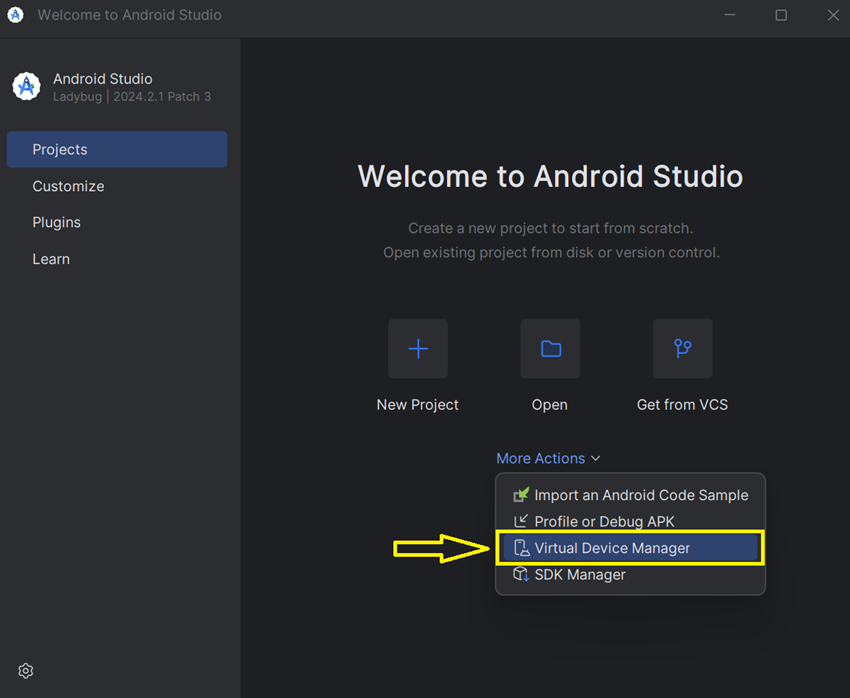Click the Get from VCS branch icon
The image size is (850, 698).
point(682,348)
